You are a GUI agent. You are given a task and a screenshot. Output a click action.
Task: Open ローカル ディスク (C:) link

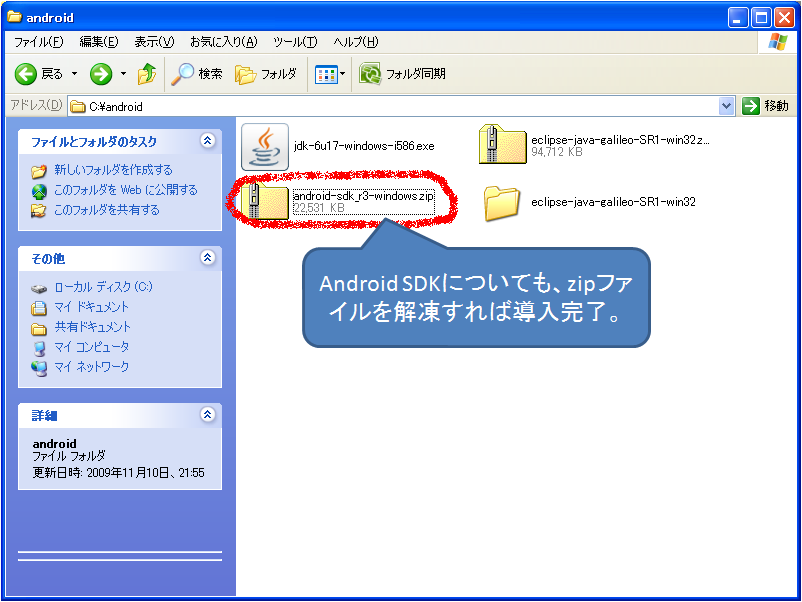[x=103, y=287]
